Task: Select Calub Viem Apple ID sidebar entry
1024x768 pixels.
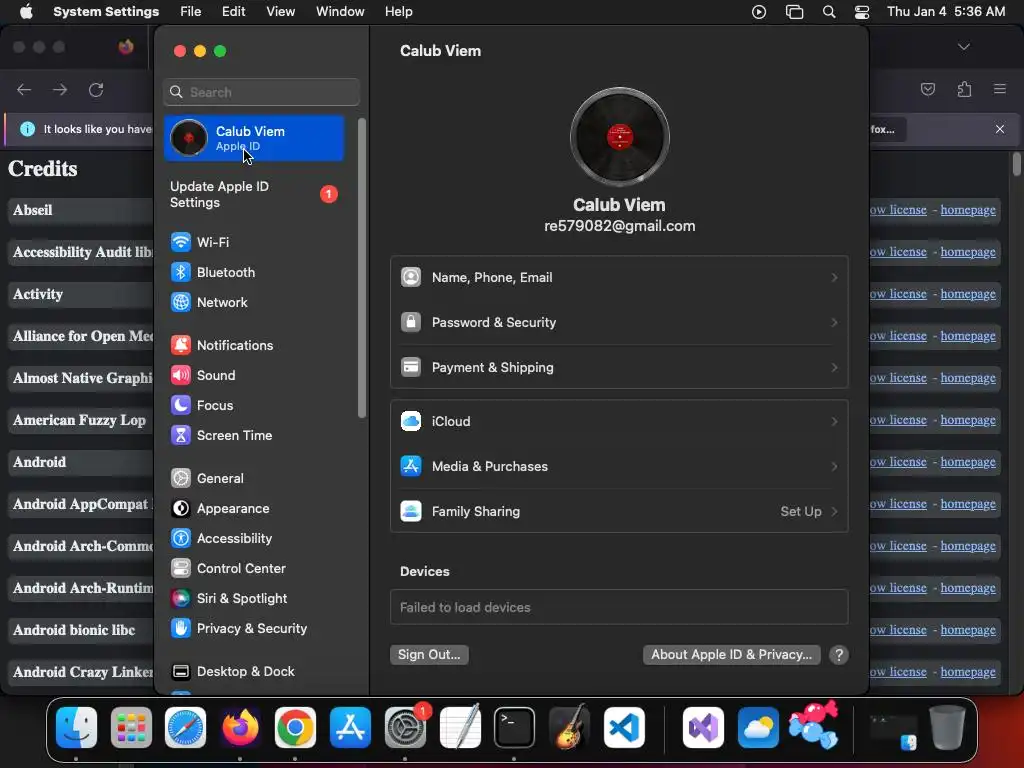Action: pos(254,138)
